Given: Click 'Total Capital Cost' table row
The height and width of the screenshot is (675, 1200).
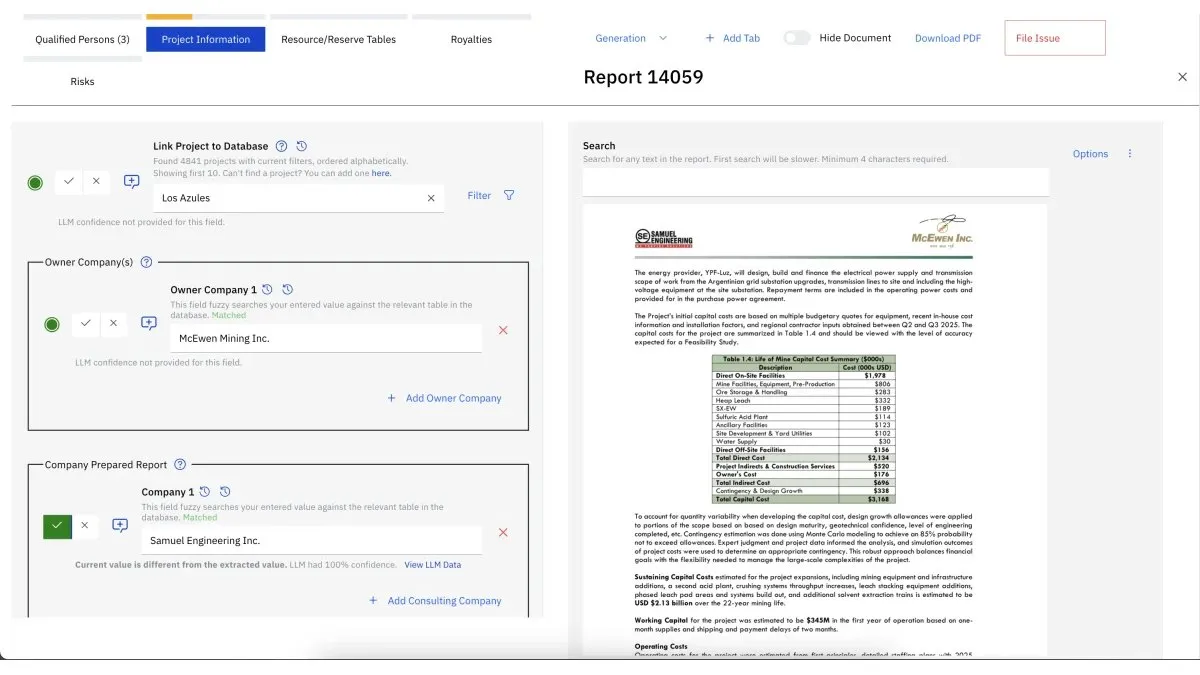Looking at the screenshot, I should (803, 499).
